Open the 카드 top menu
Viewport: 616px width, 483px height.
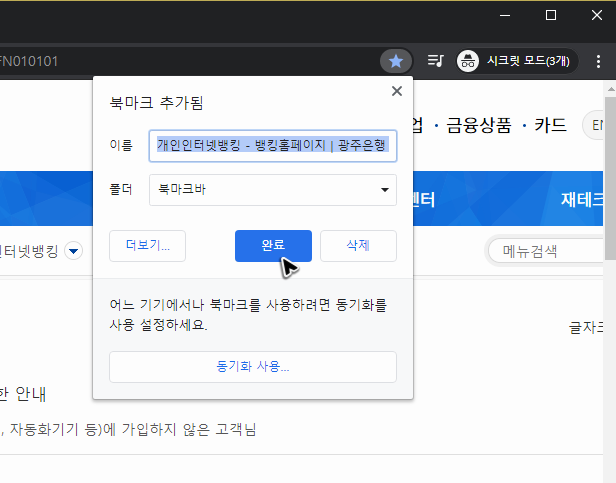(x=550, y=126)
